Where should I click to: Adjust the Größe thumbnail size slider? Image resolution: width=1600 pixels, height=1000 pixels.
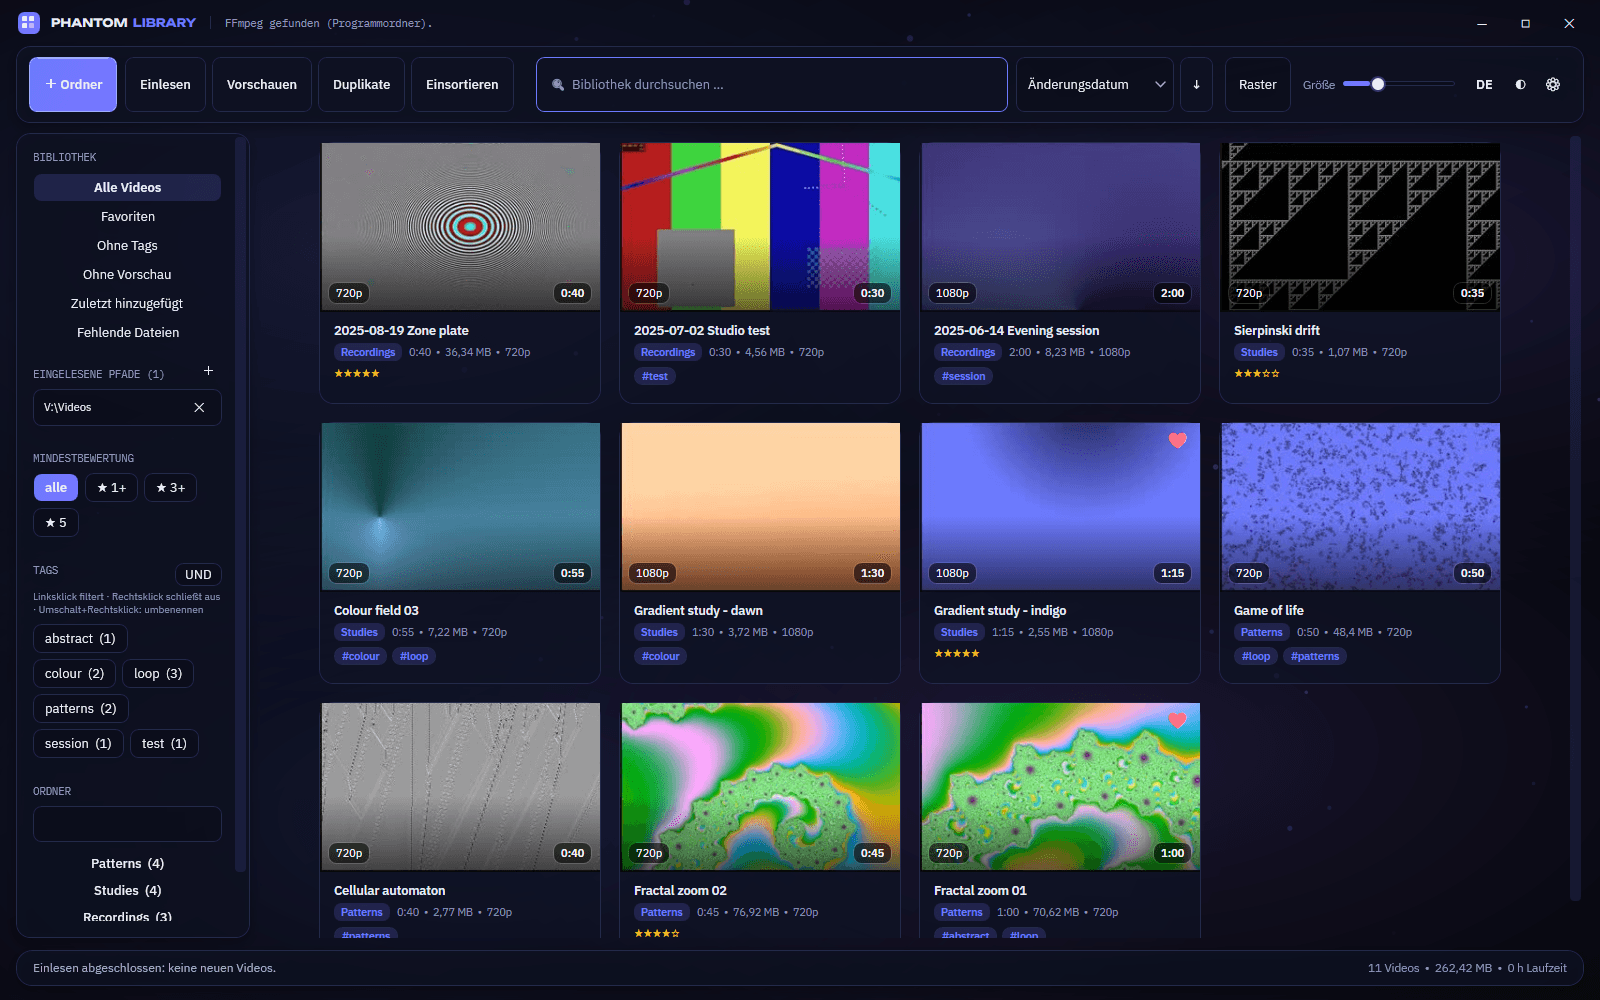(1398, 84)
